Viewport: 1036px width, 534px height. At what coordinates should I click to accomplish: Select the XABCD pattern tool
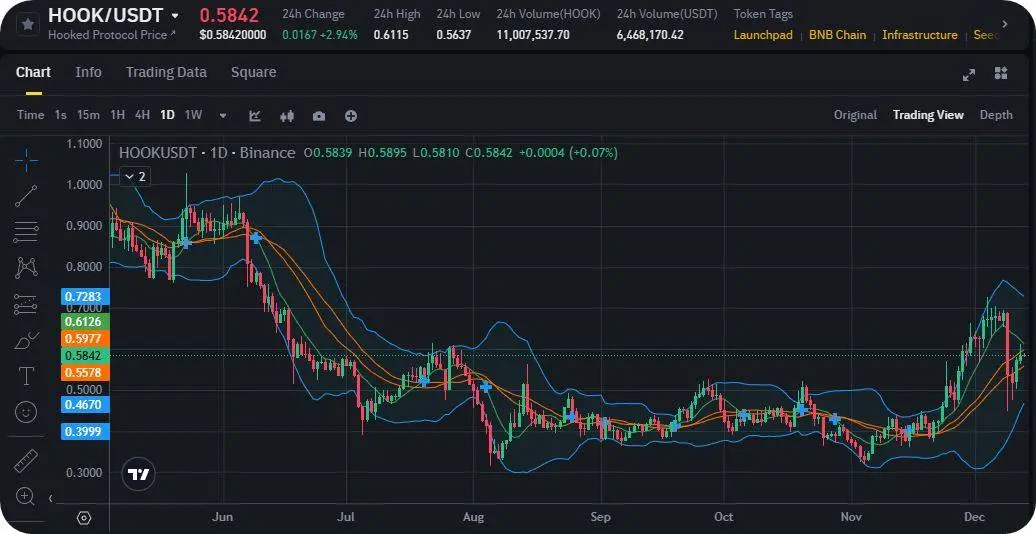point(26,268)
